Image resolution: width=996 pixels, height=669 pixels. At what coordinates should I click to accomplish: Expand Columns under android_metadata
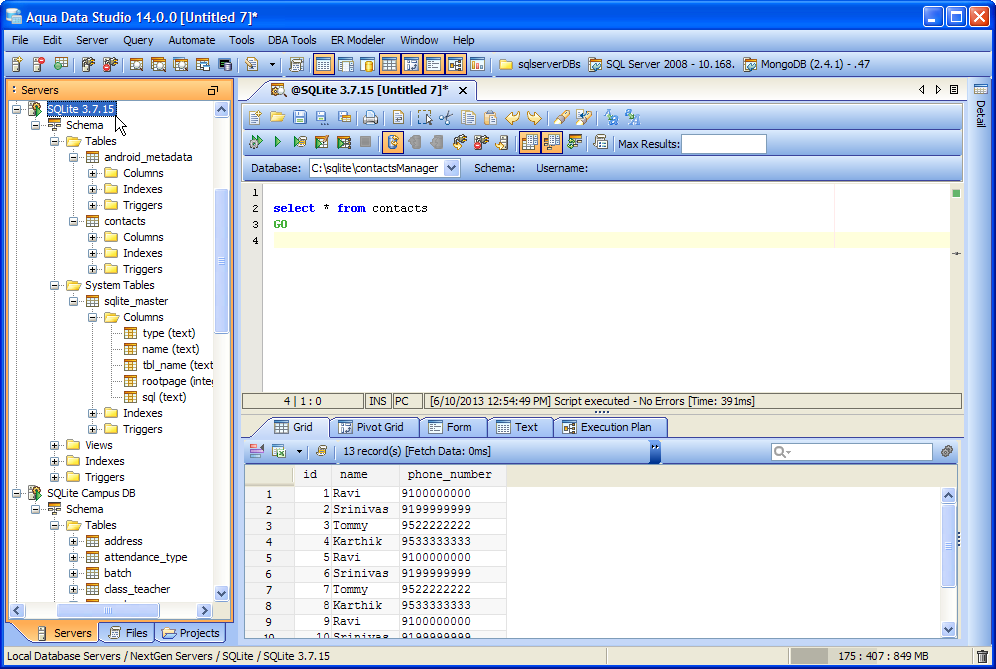pyautogui.click(x=93, y=173)
